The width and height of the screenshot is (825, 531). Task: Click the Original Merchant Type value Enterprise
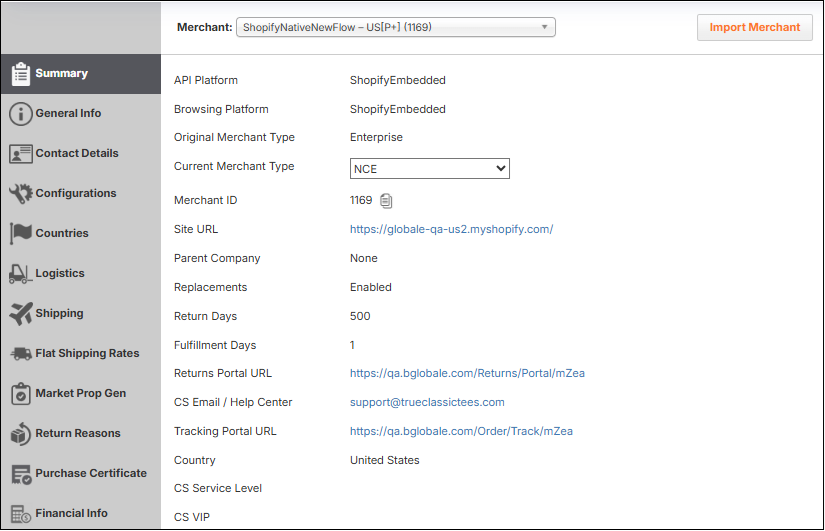pyautogui.click(x=376, y=137)
